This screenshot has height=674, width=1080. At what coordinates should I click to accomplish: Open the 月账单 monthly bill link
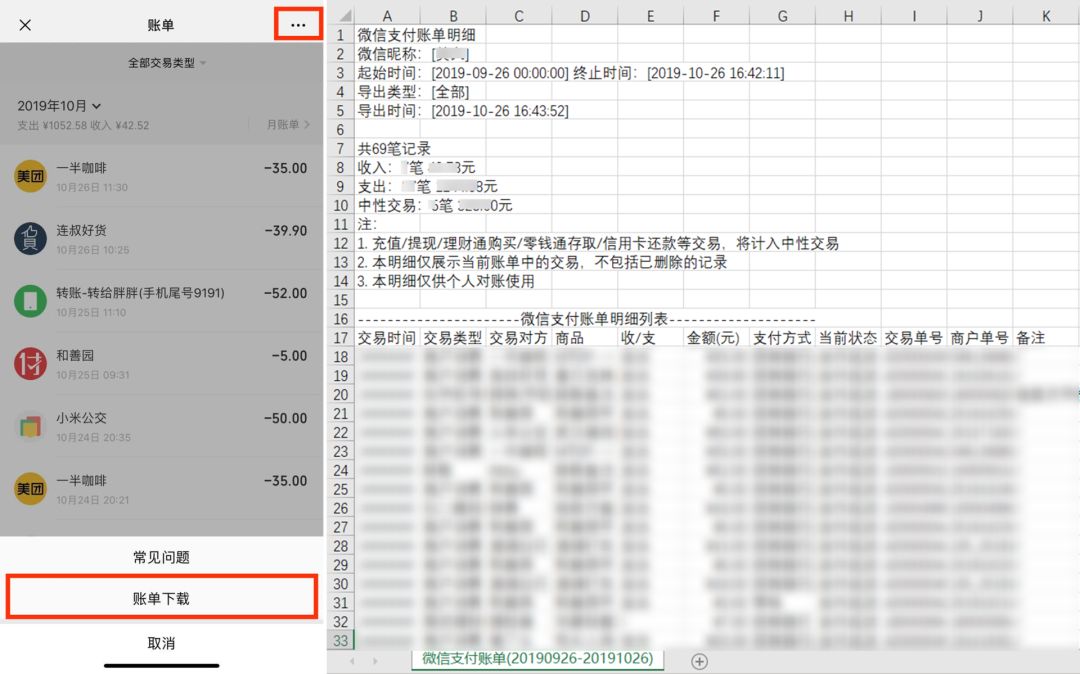pyautogui.click(x=288, y=125)
